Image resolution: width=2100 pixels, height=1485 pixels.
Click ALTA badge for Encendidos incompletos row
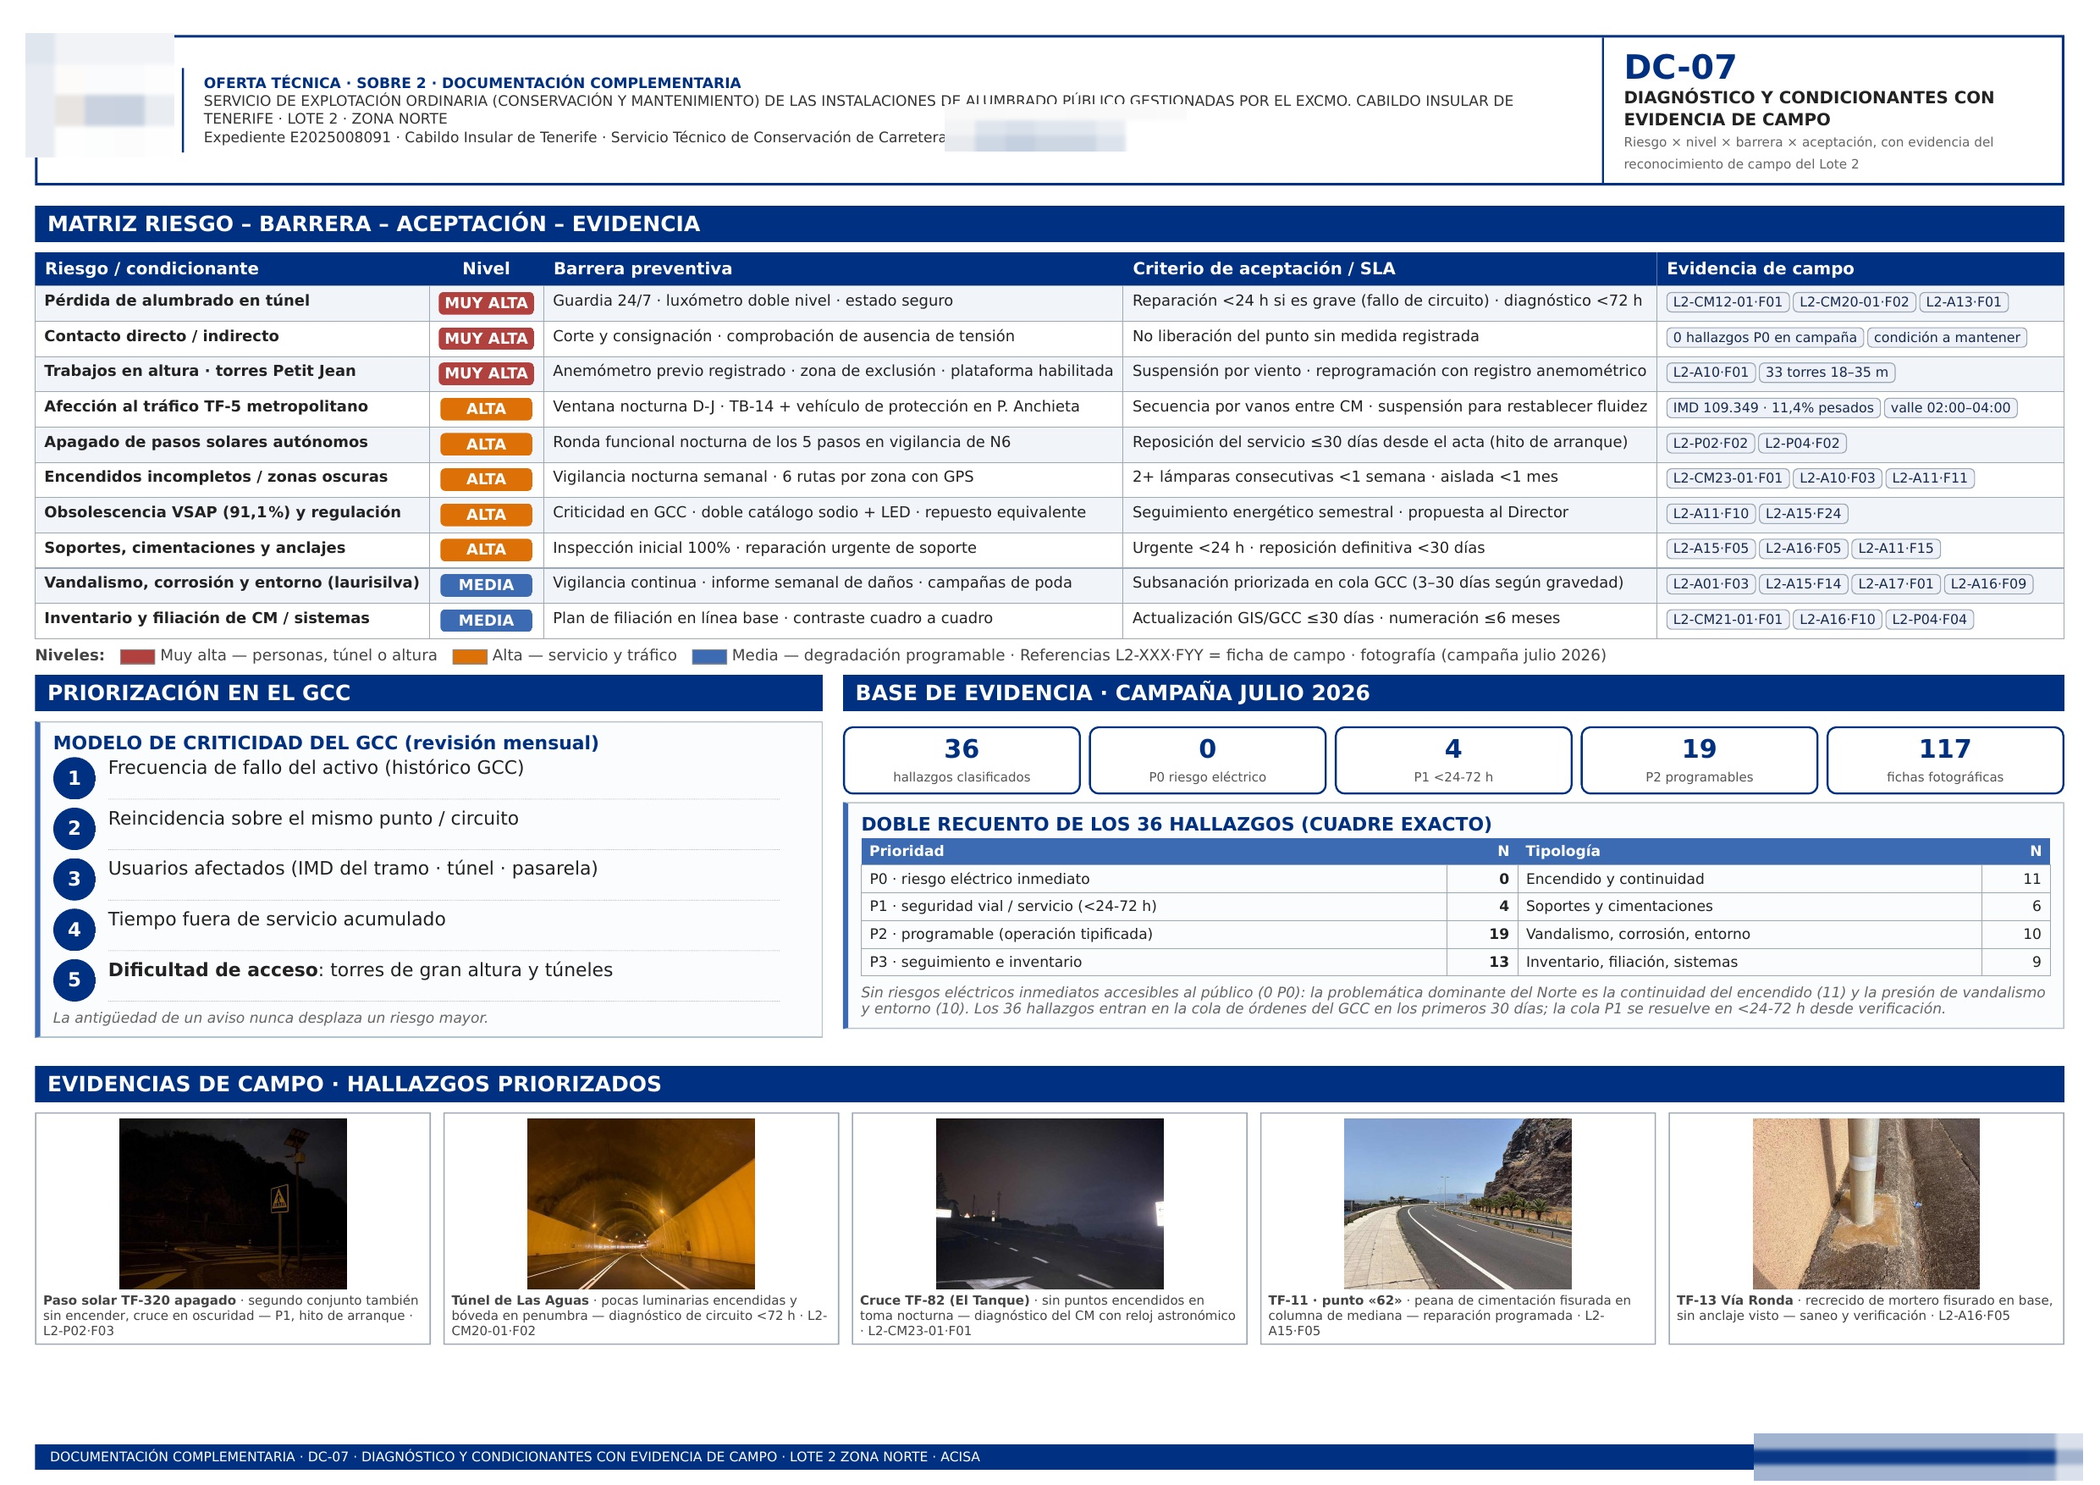point(486,479)
